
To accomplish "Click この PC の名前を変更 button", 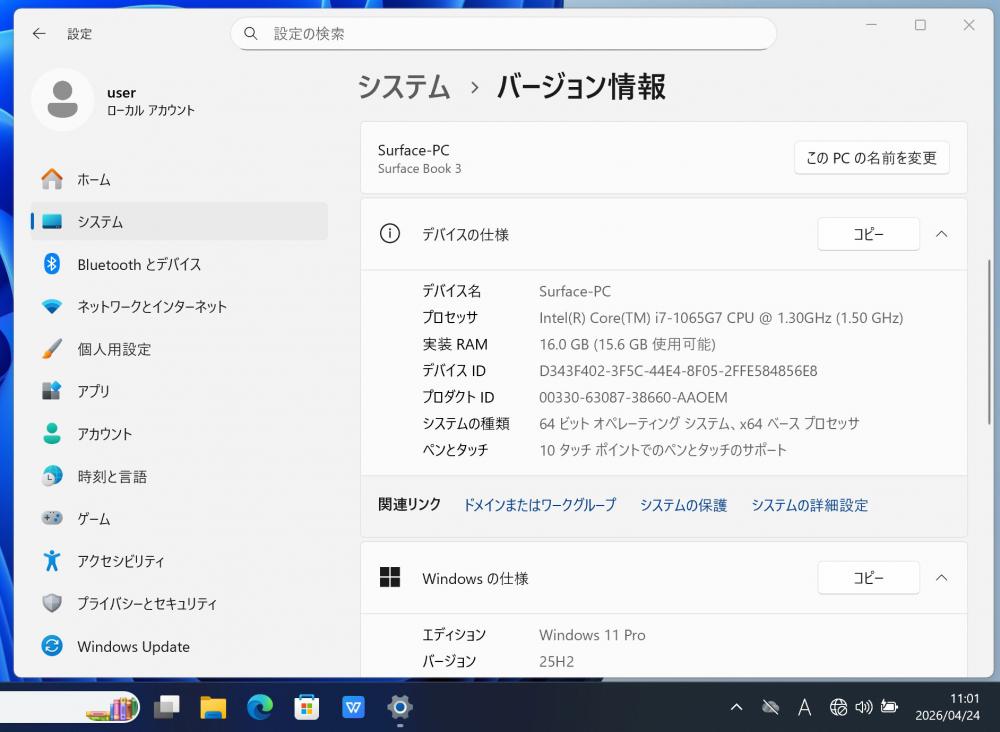I will [x=871, y=158].
